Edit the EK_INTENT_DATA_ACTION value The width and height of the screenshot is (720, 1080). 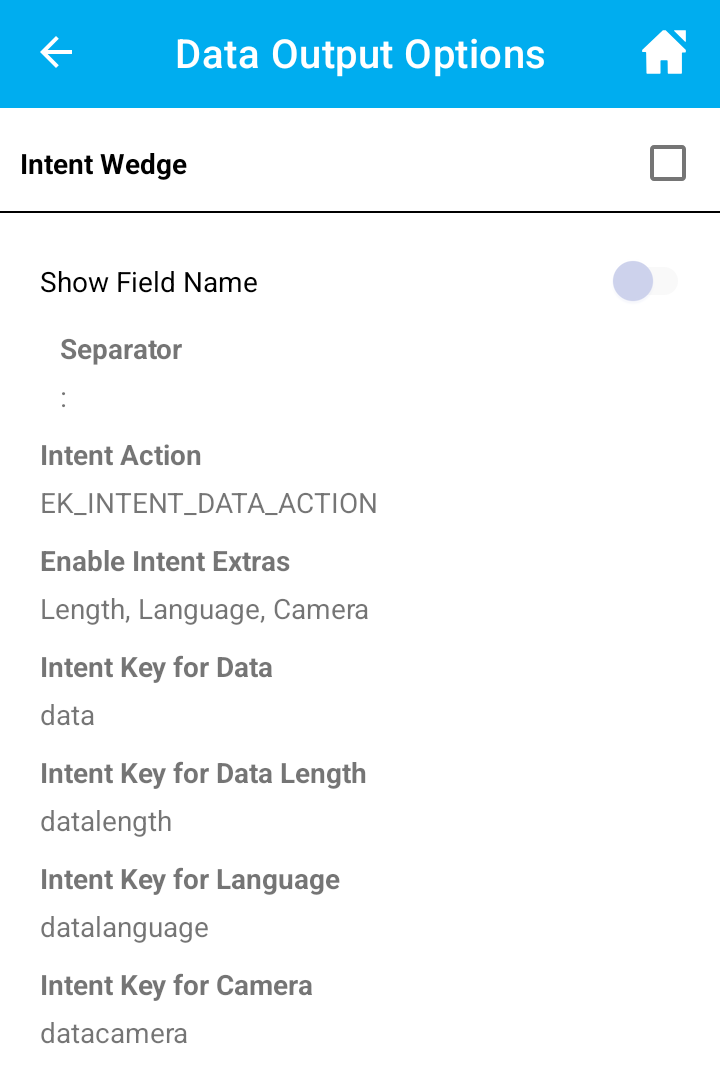(209, 504)
